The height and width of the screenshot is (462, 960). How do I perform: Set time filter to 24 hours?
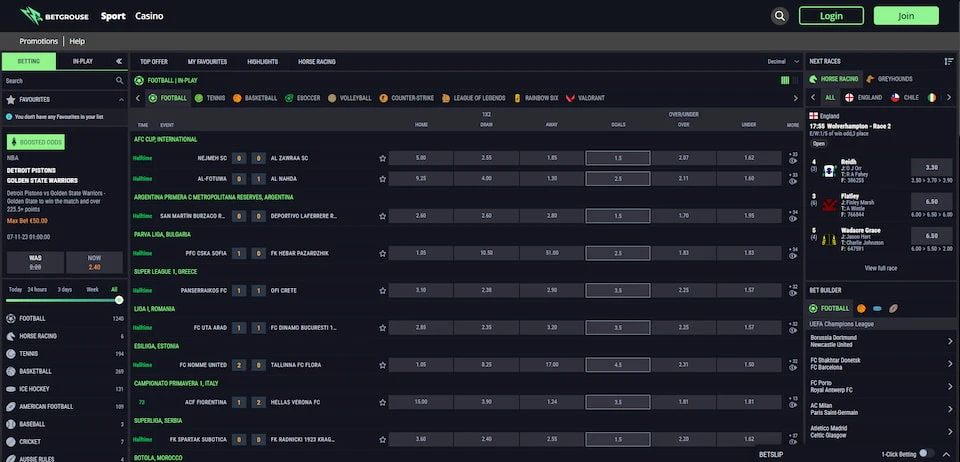37,289
